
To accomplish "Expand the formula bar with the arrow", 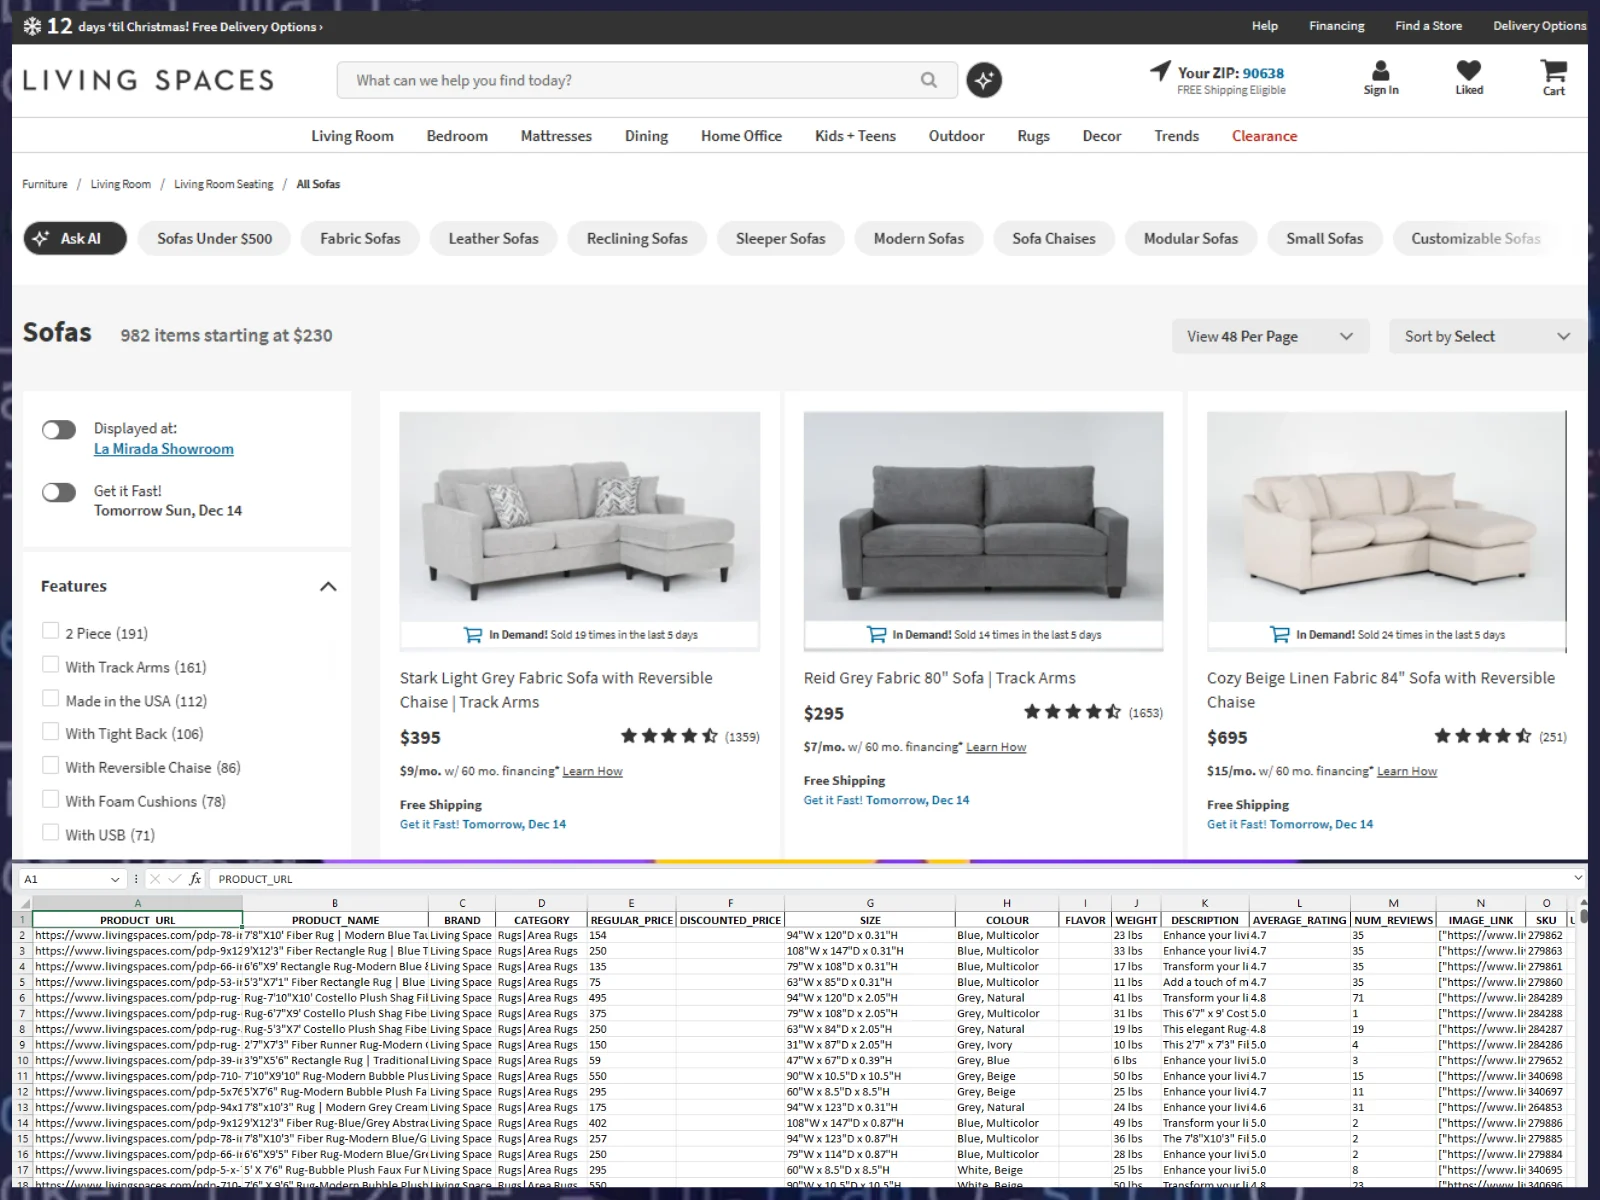I will point(1578,878).
